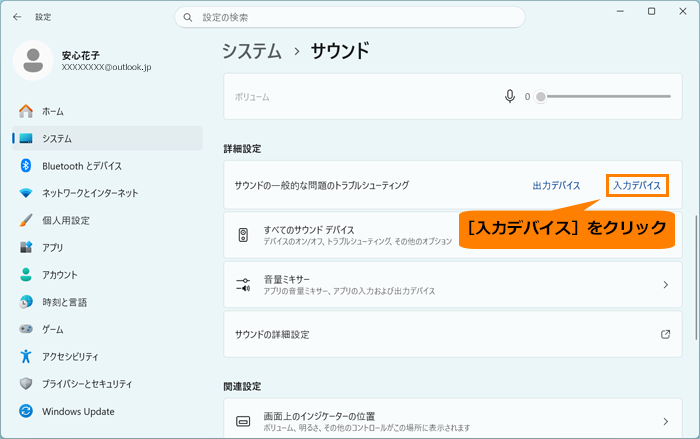
Task: Click the XXXXXXXX@outlook.jp email text
Action: [x=106, y=67]
